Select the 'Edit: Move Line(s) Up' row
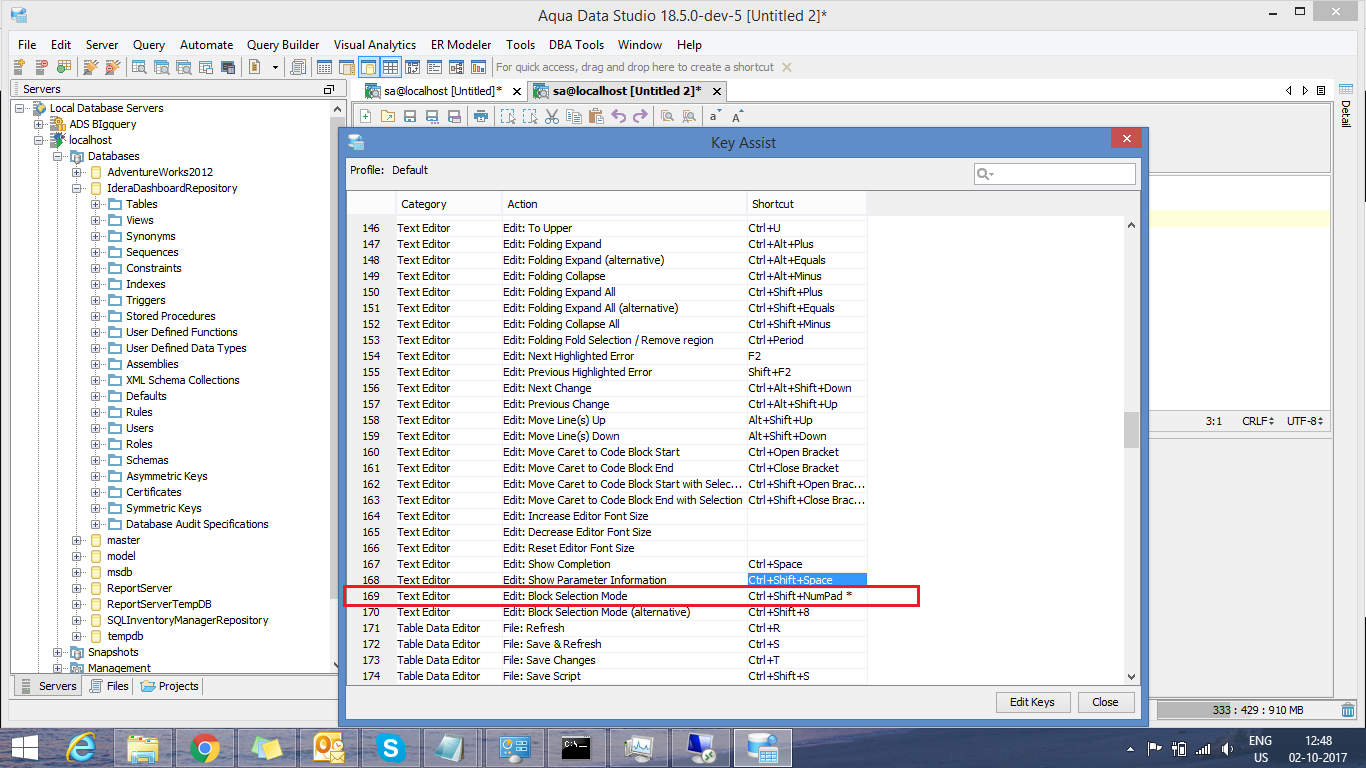The image size is (1366, 768). (606, 420)
